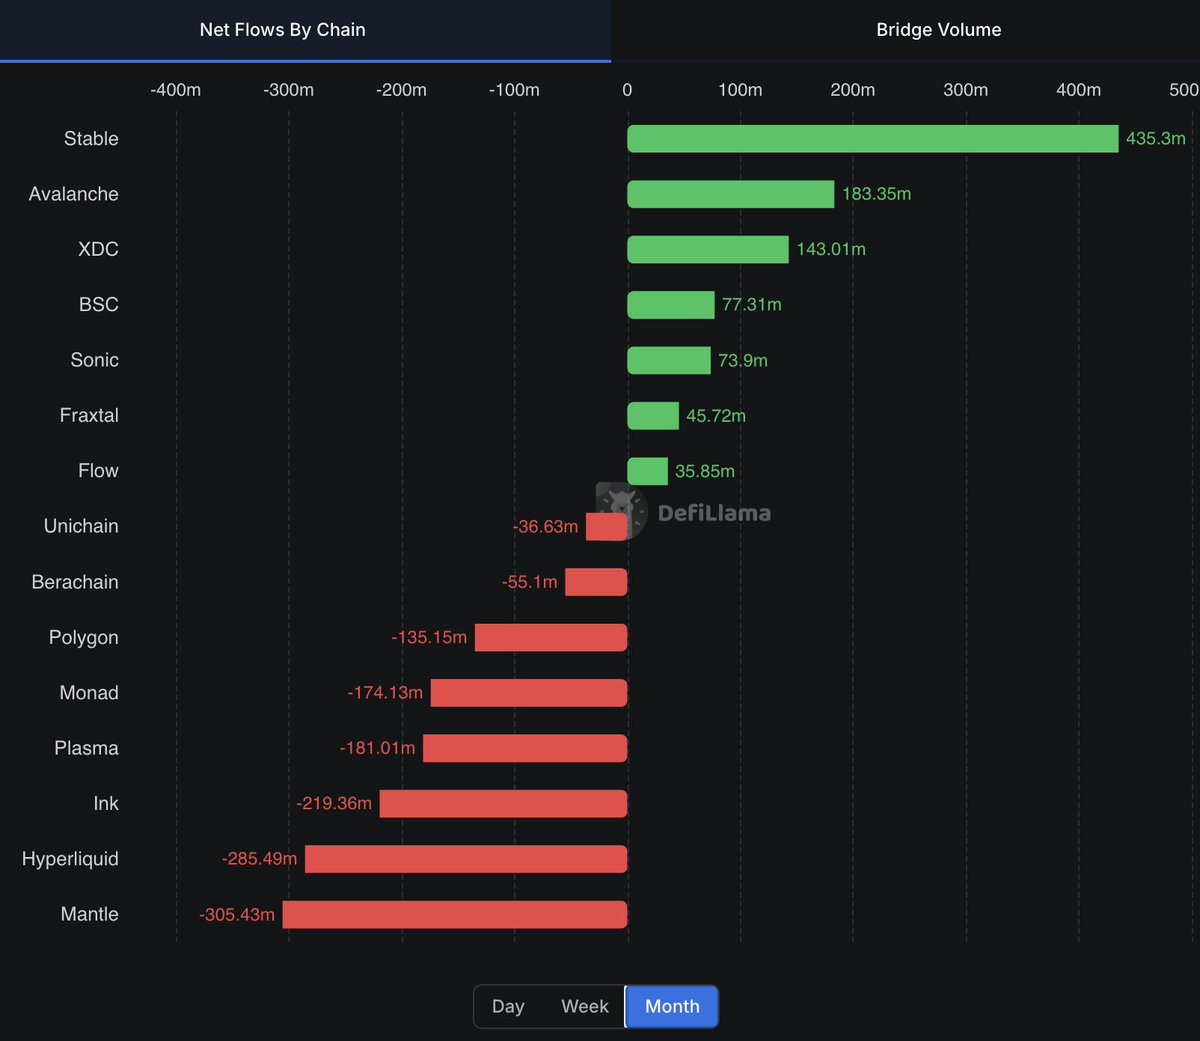
Task: Click the Fraxtal 45.72m value label
Action: tap(716, 416)
